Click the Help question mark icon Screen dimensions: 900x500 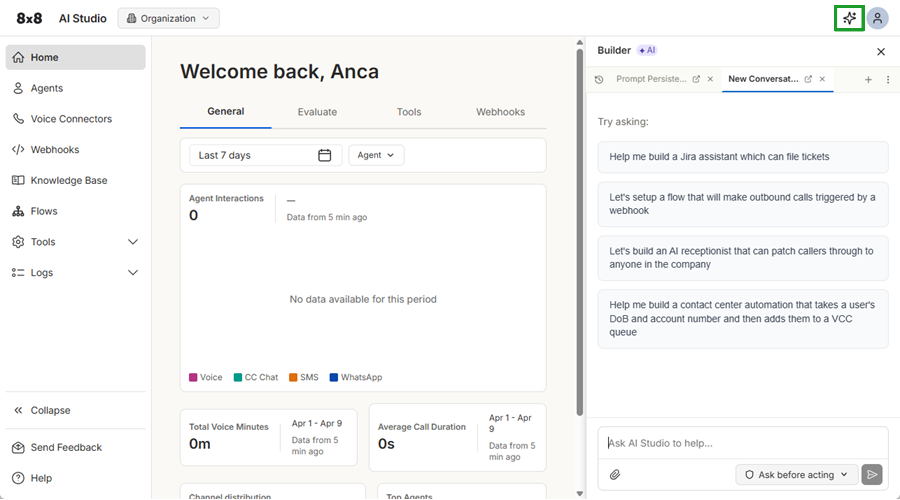[18, 478]
